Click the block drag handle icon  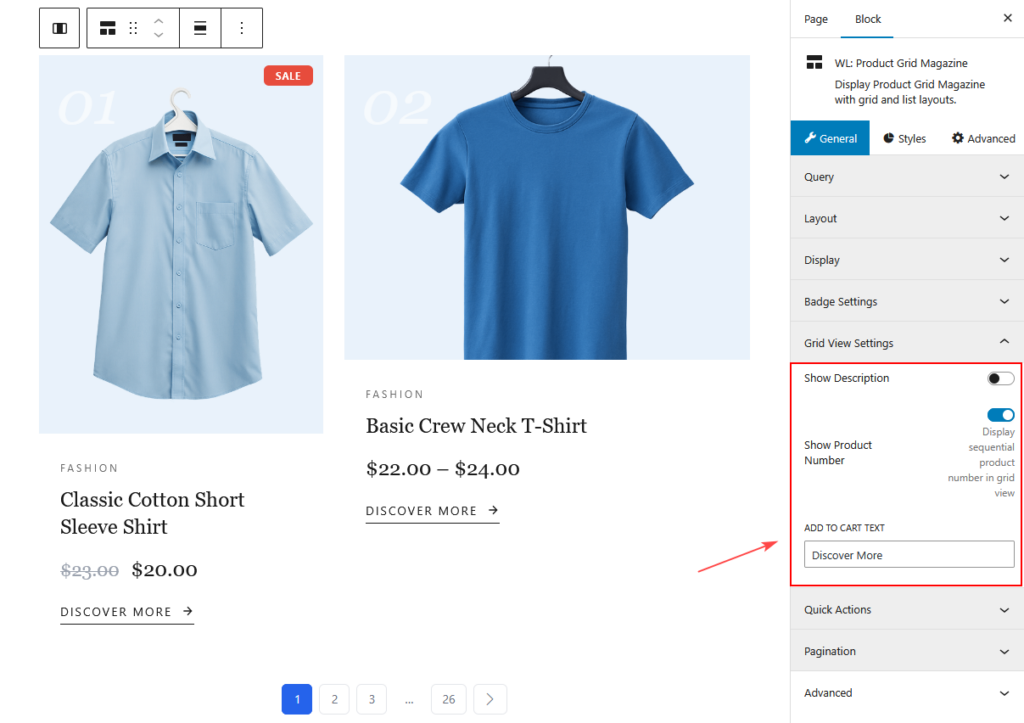click(134, 27)
